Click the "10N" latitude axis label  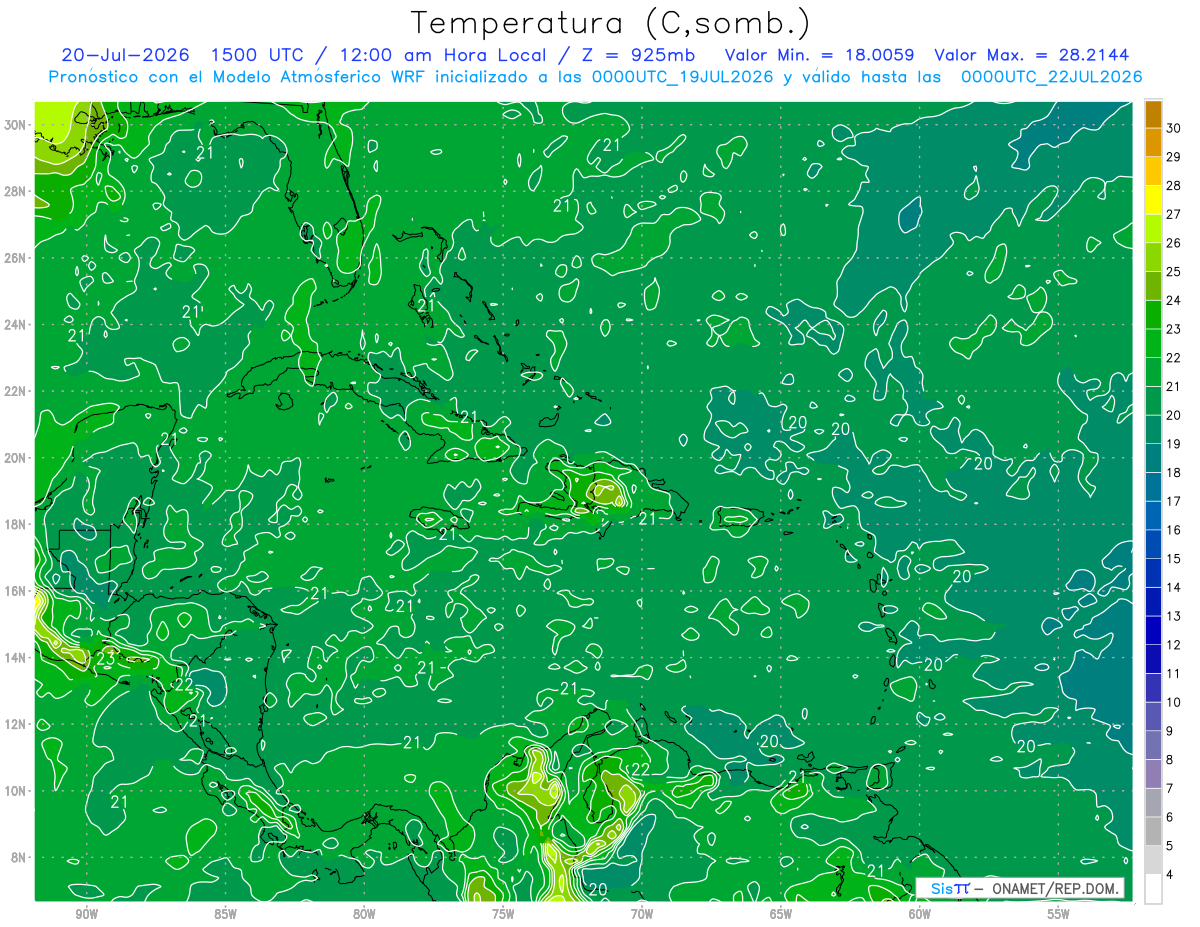[15, 791]
